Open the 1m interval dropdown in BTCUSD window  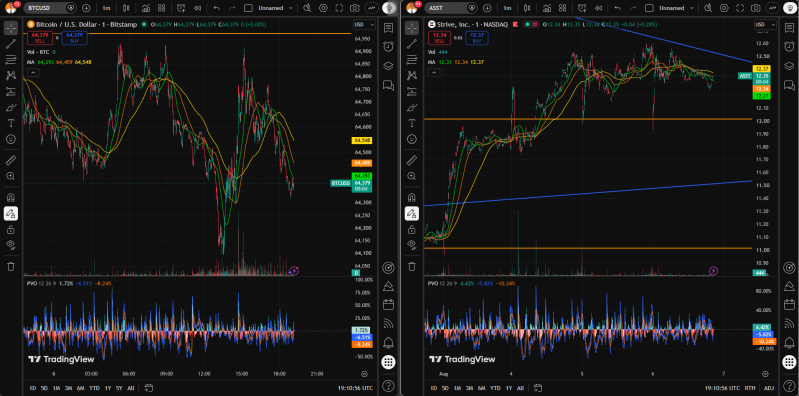coord(106,8)
